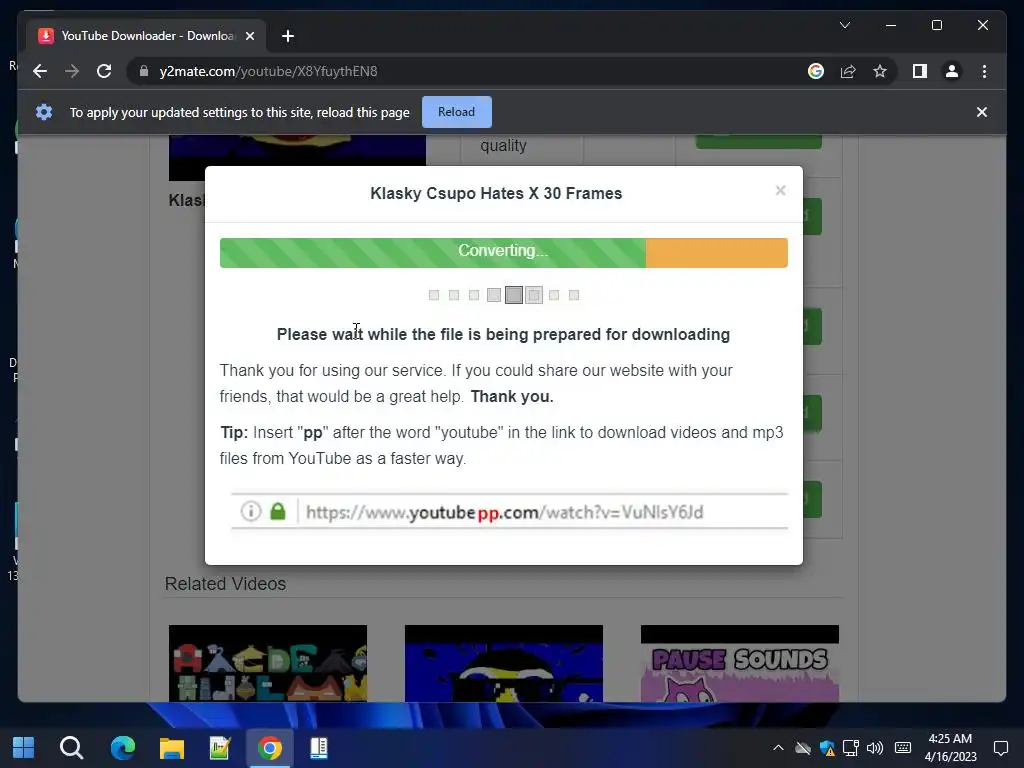Click the network tray icon

850,748
